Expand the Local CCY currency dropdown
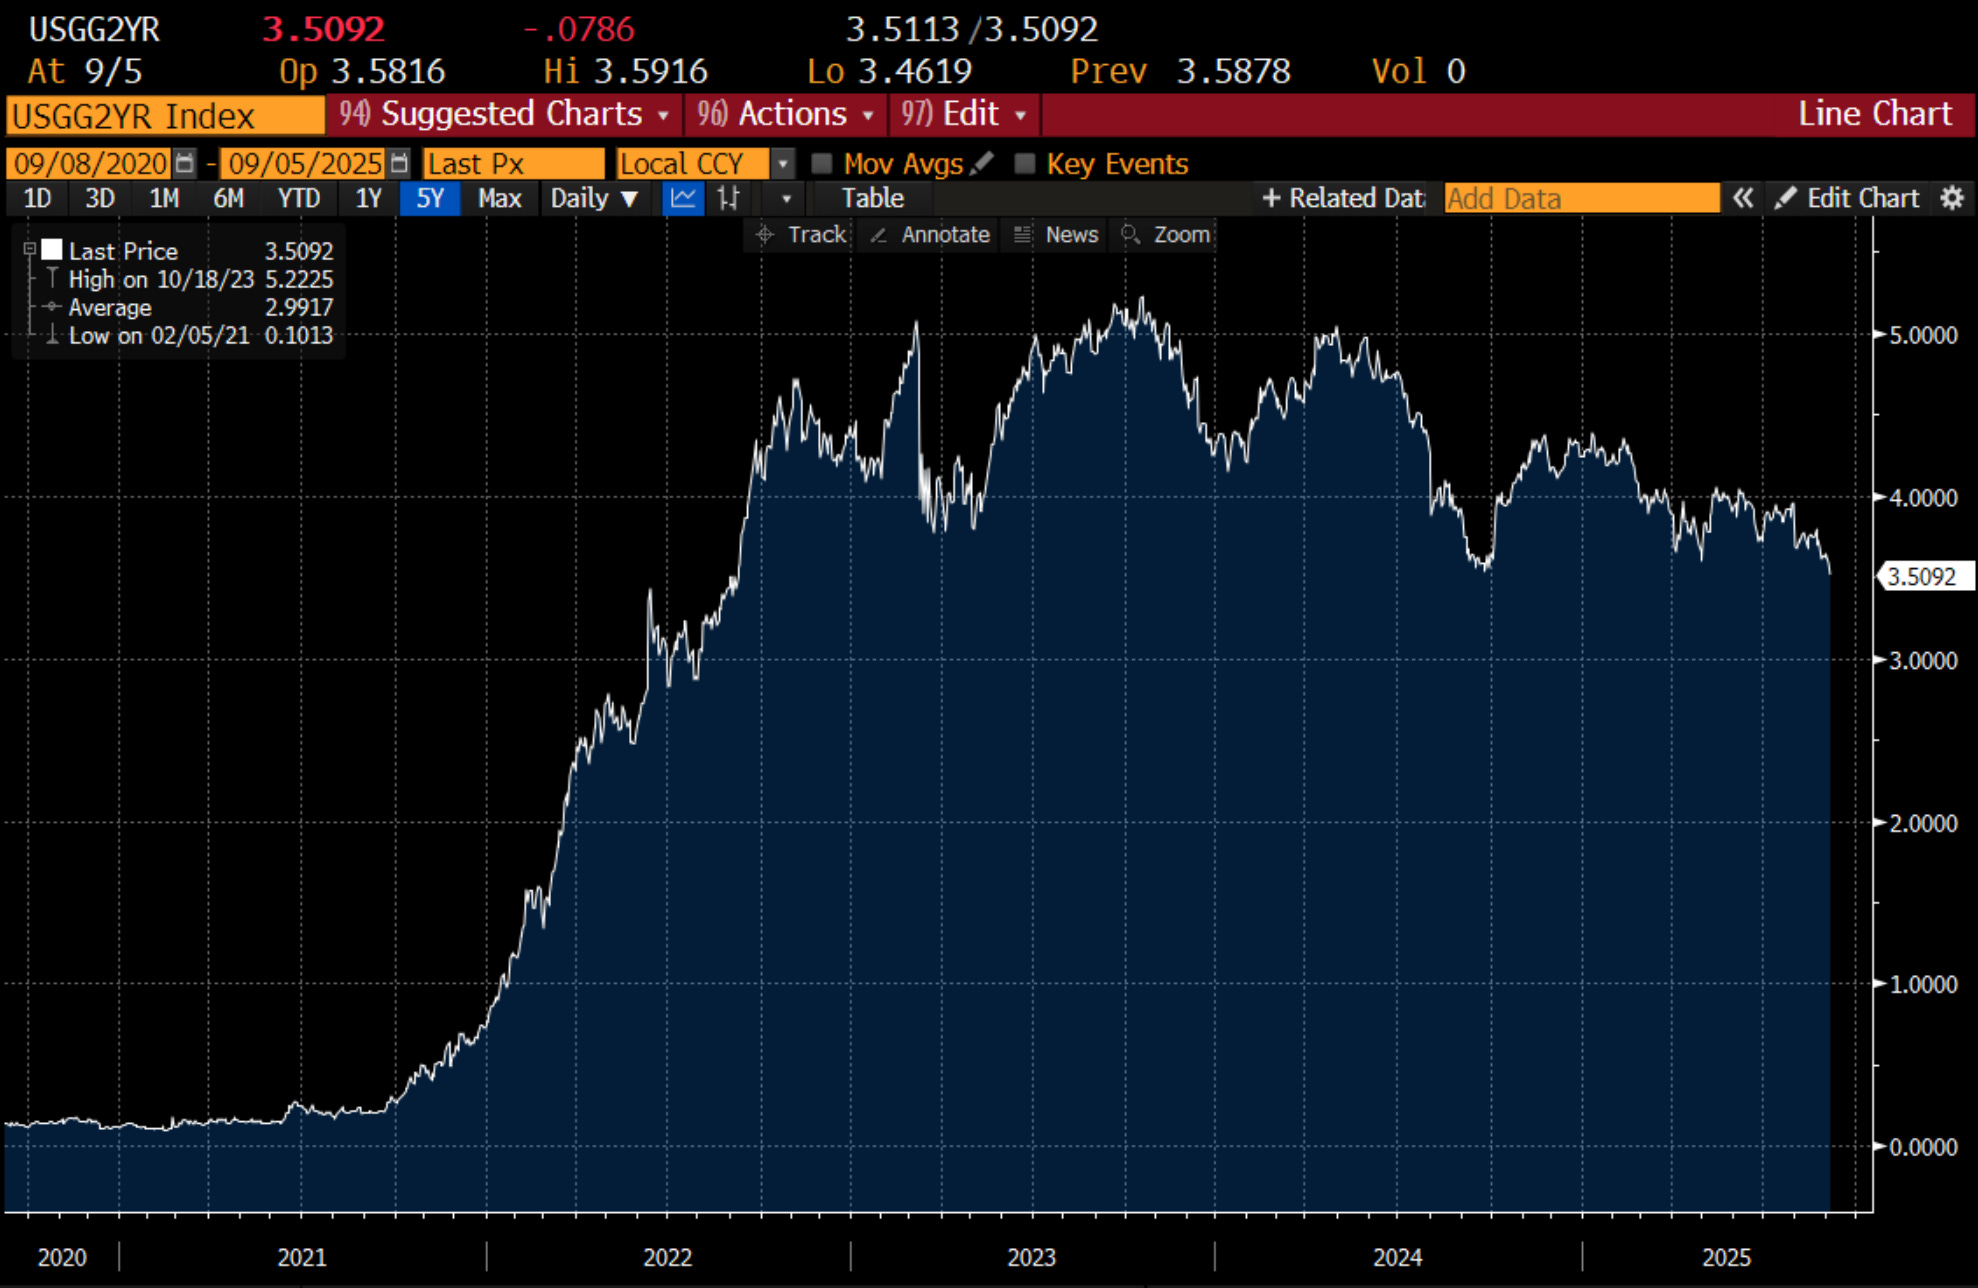Viewport: 1978px width, 1288px height. pyautogui.click(x=784, y=163)
